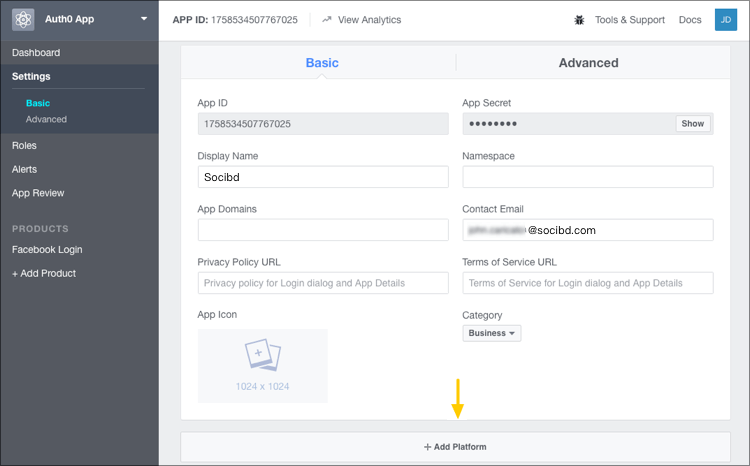Open the Docs link in header
The width and height of the screenshot is (750, 466).
[x=690, y=20]
